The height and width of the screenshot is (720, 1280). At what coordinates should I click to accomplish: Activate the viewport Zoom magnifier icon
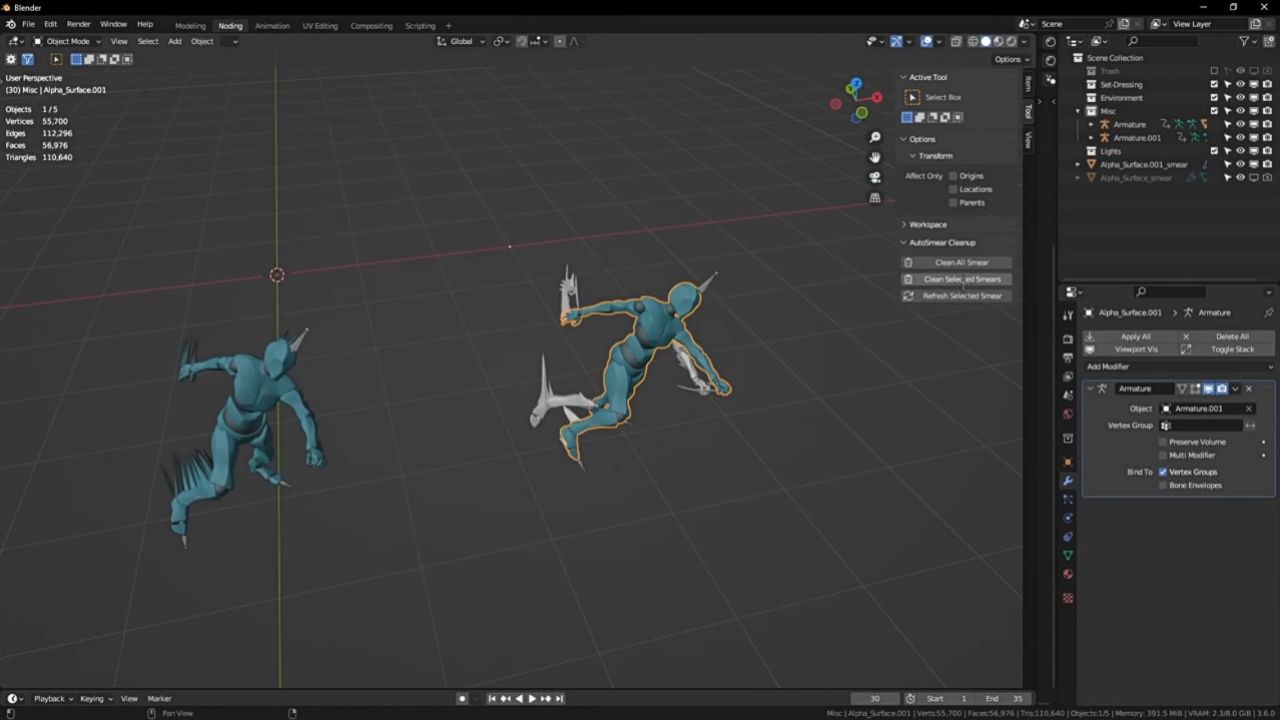[x=875, y=137]
